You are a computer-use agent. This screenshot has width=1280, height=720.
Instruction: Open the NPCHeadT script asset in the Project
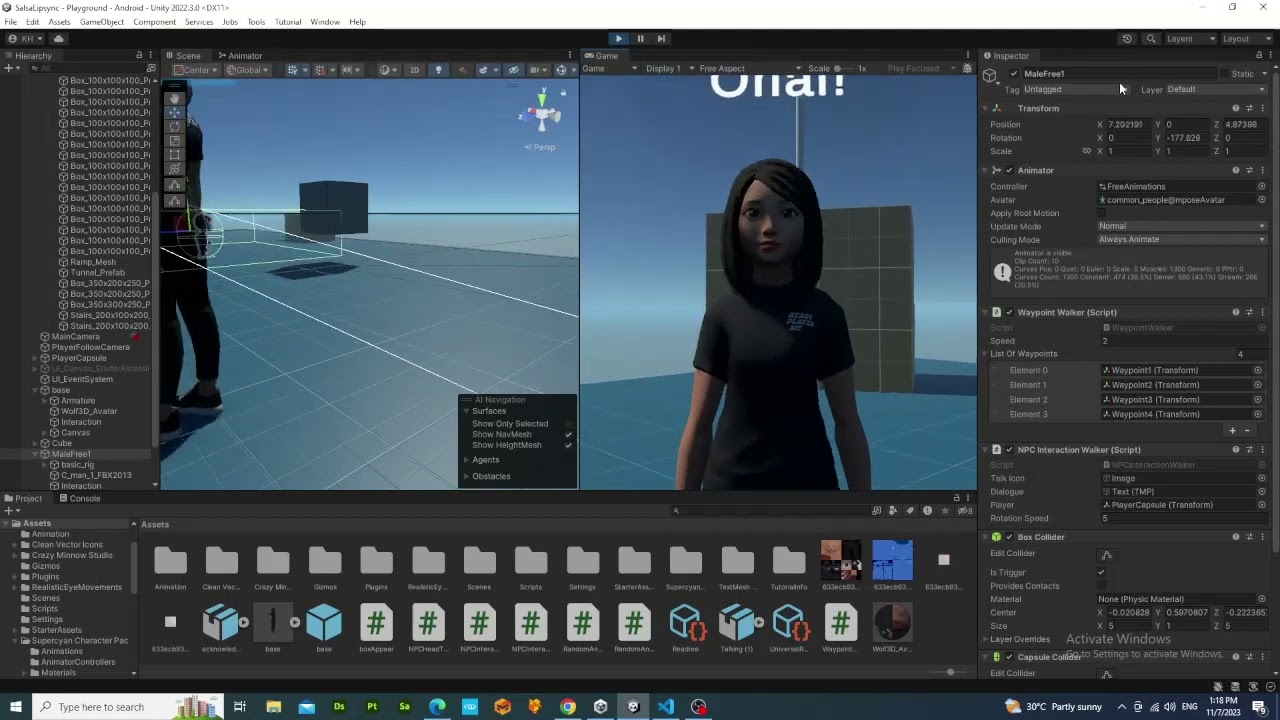coord(428,629)
